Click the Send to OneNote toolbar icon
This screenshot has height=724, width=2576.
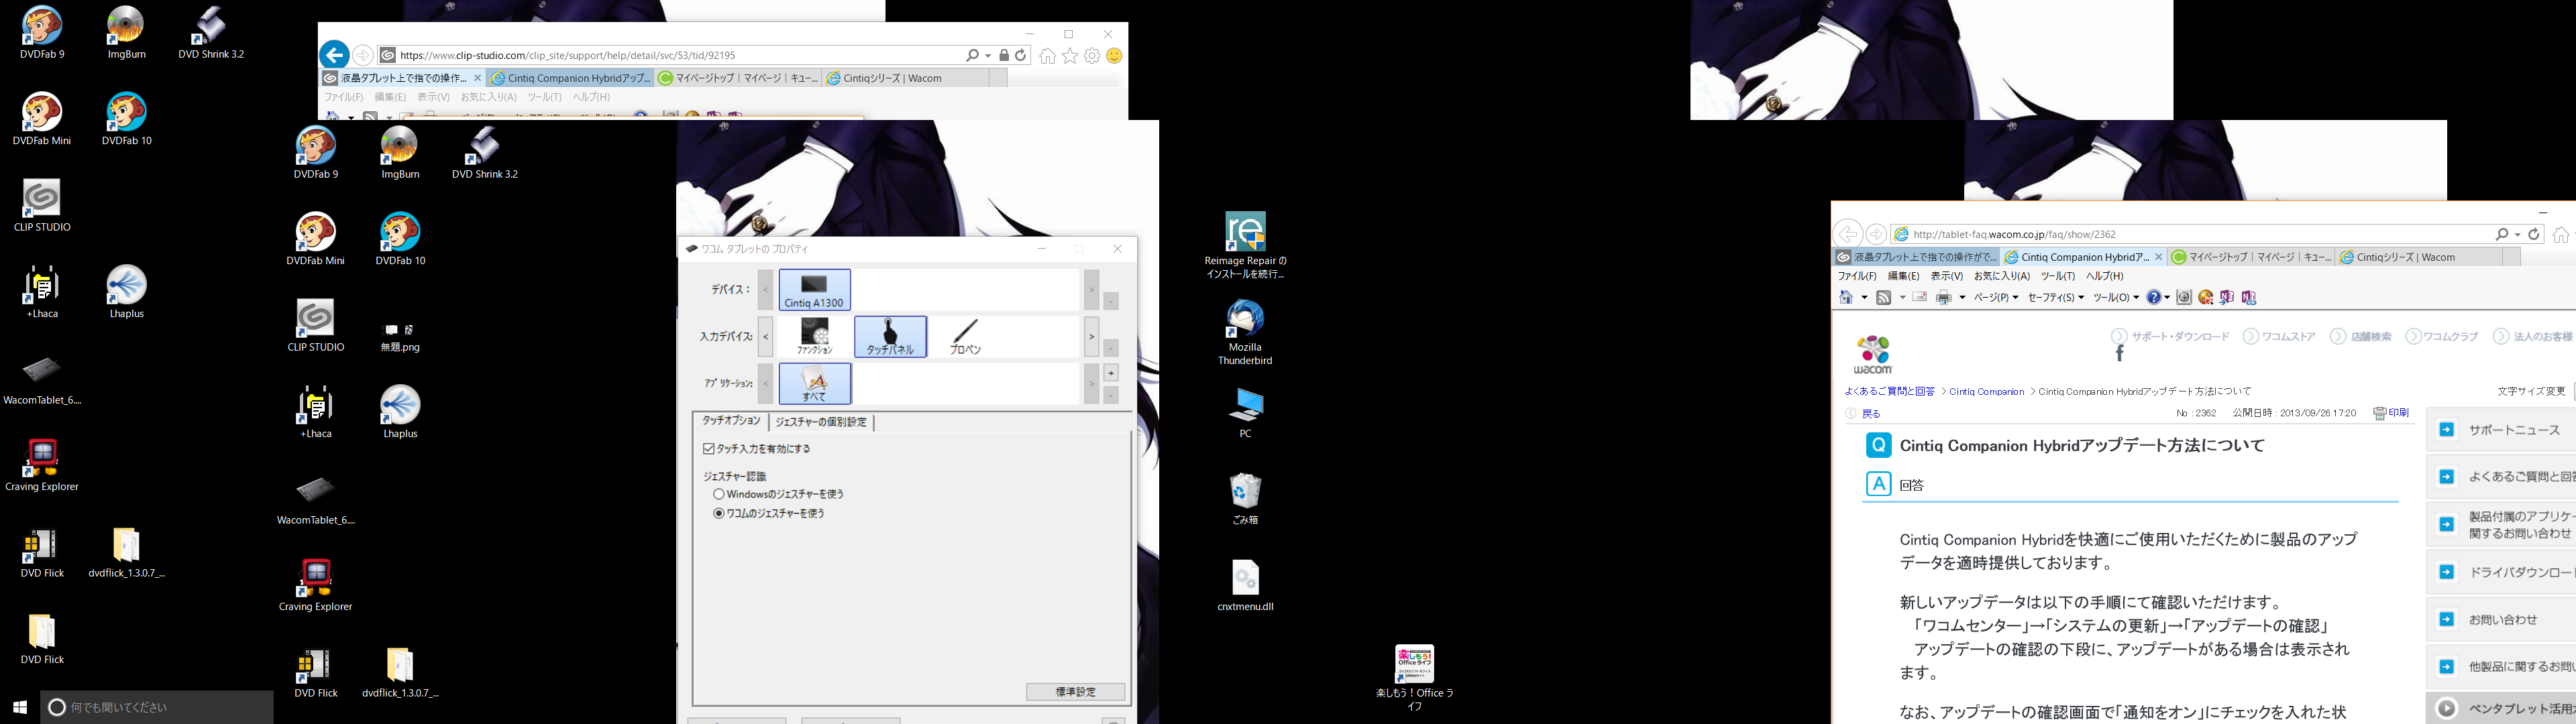(2226, 297)
